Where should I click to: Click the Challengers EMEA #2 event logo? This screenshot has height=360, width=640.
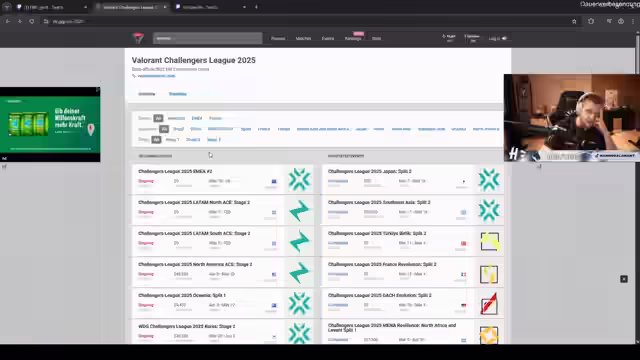299,179
